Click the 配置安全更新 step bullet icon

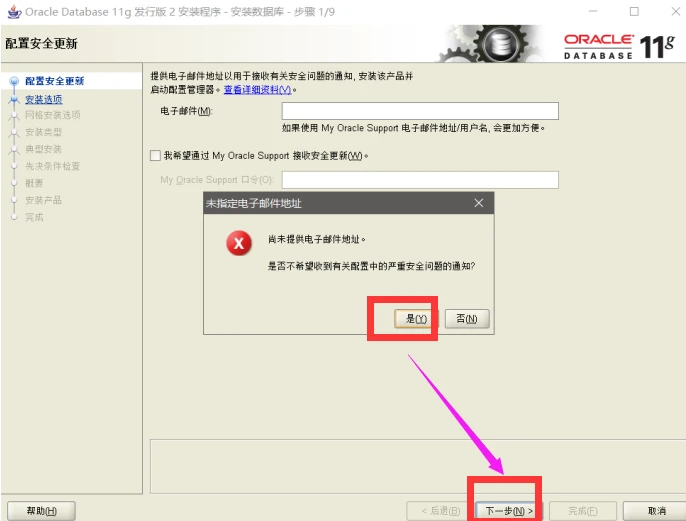click(x=14, y=81)
